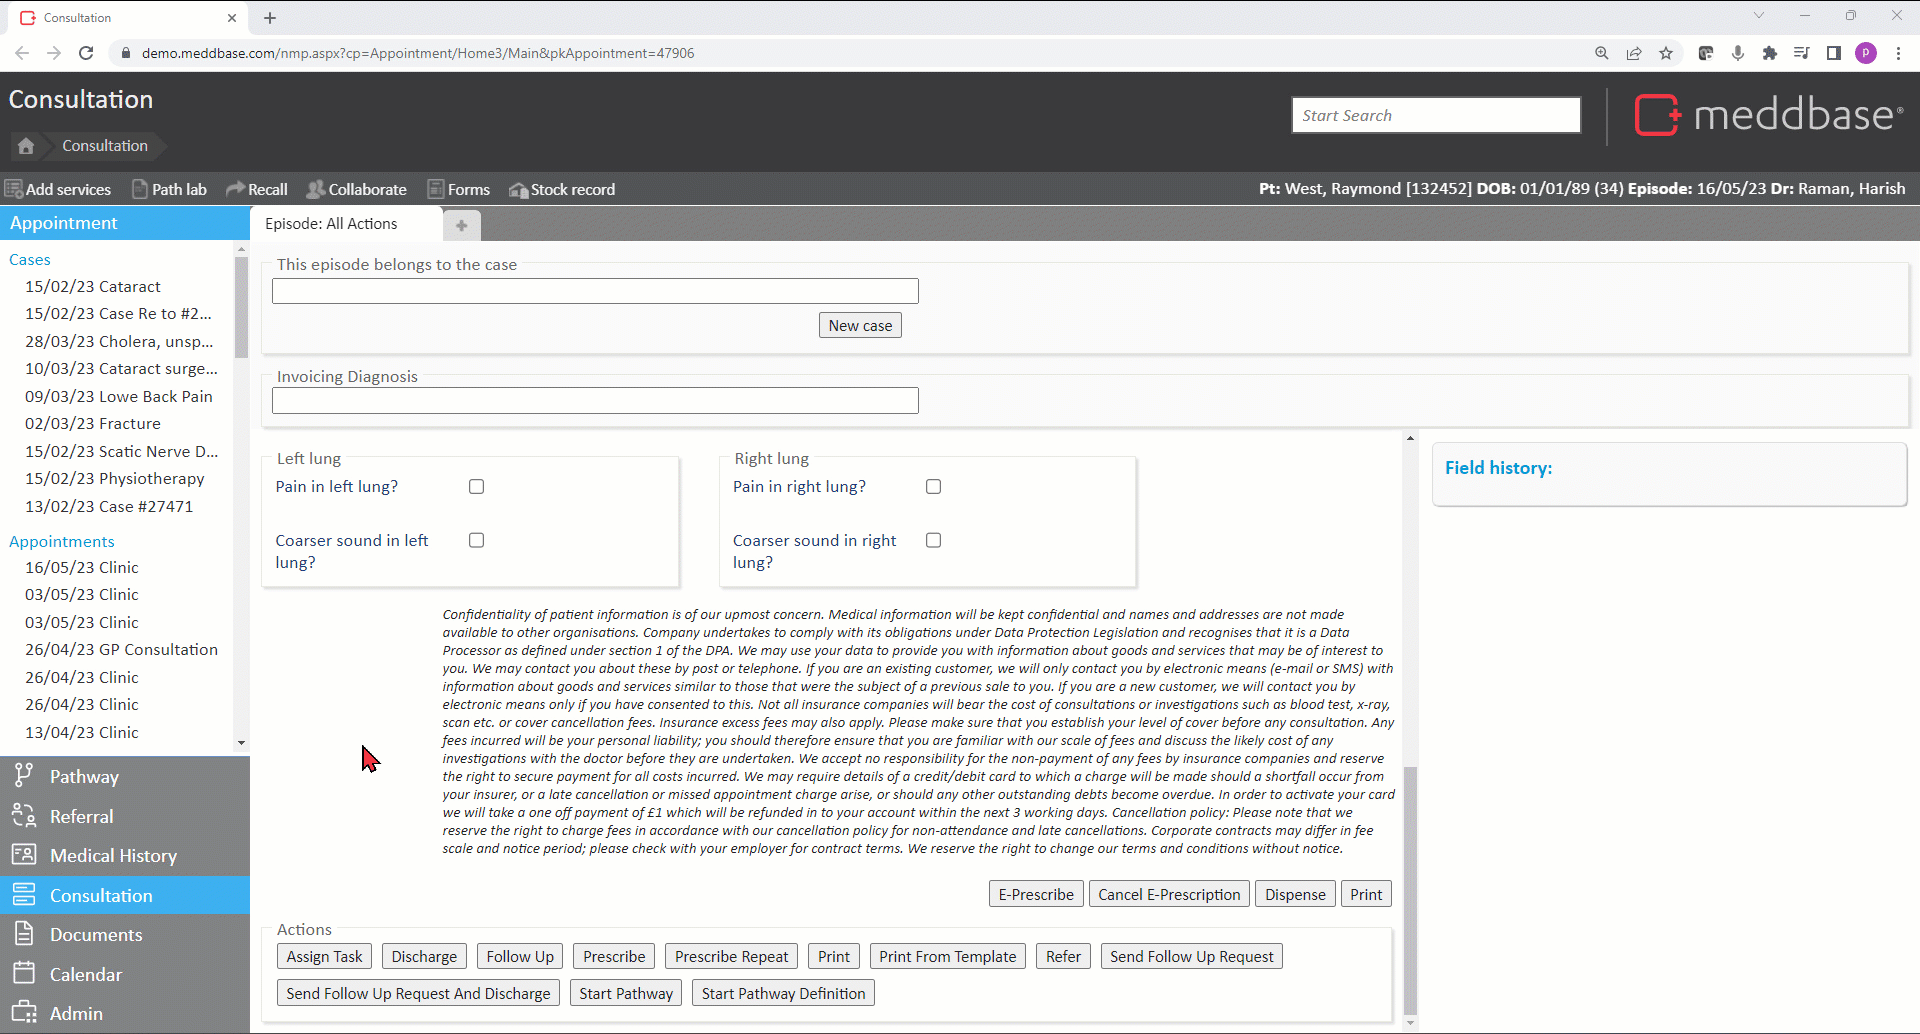
Task: Open the Pathway sidebar section
Action: tap(84, 777)
